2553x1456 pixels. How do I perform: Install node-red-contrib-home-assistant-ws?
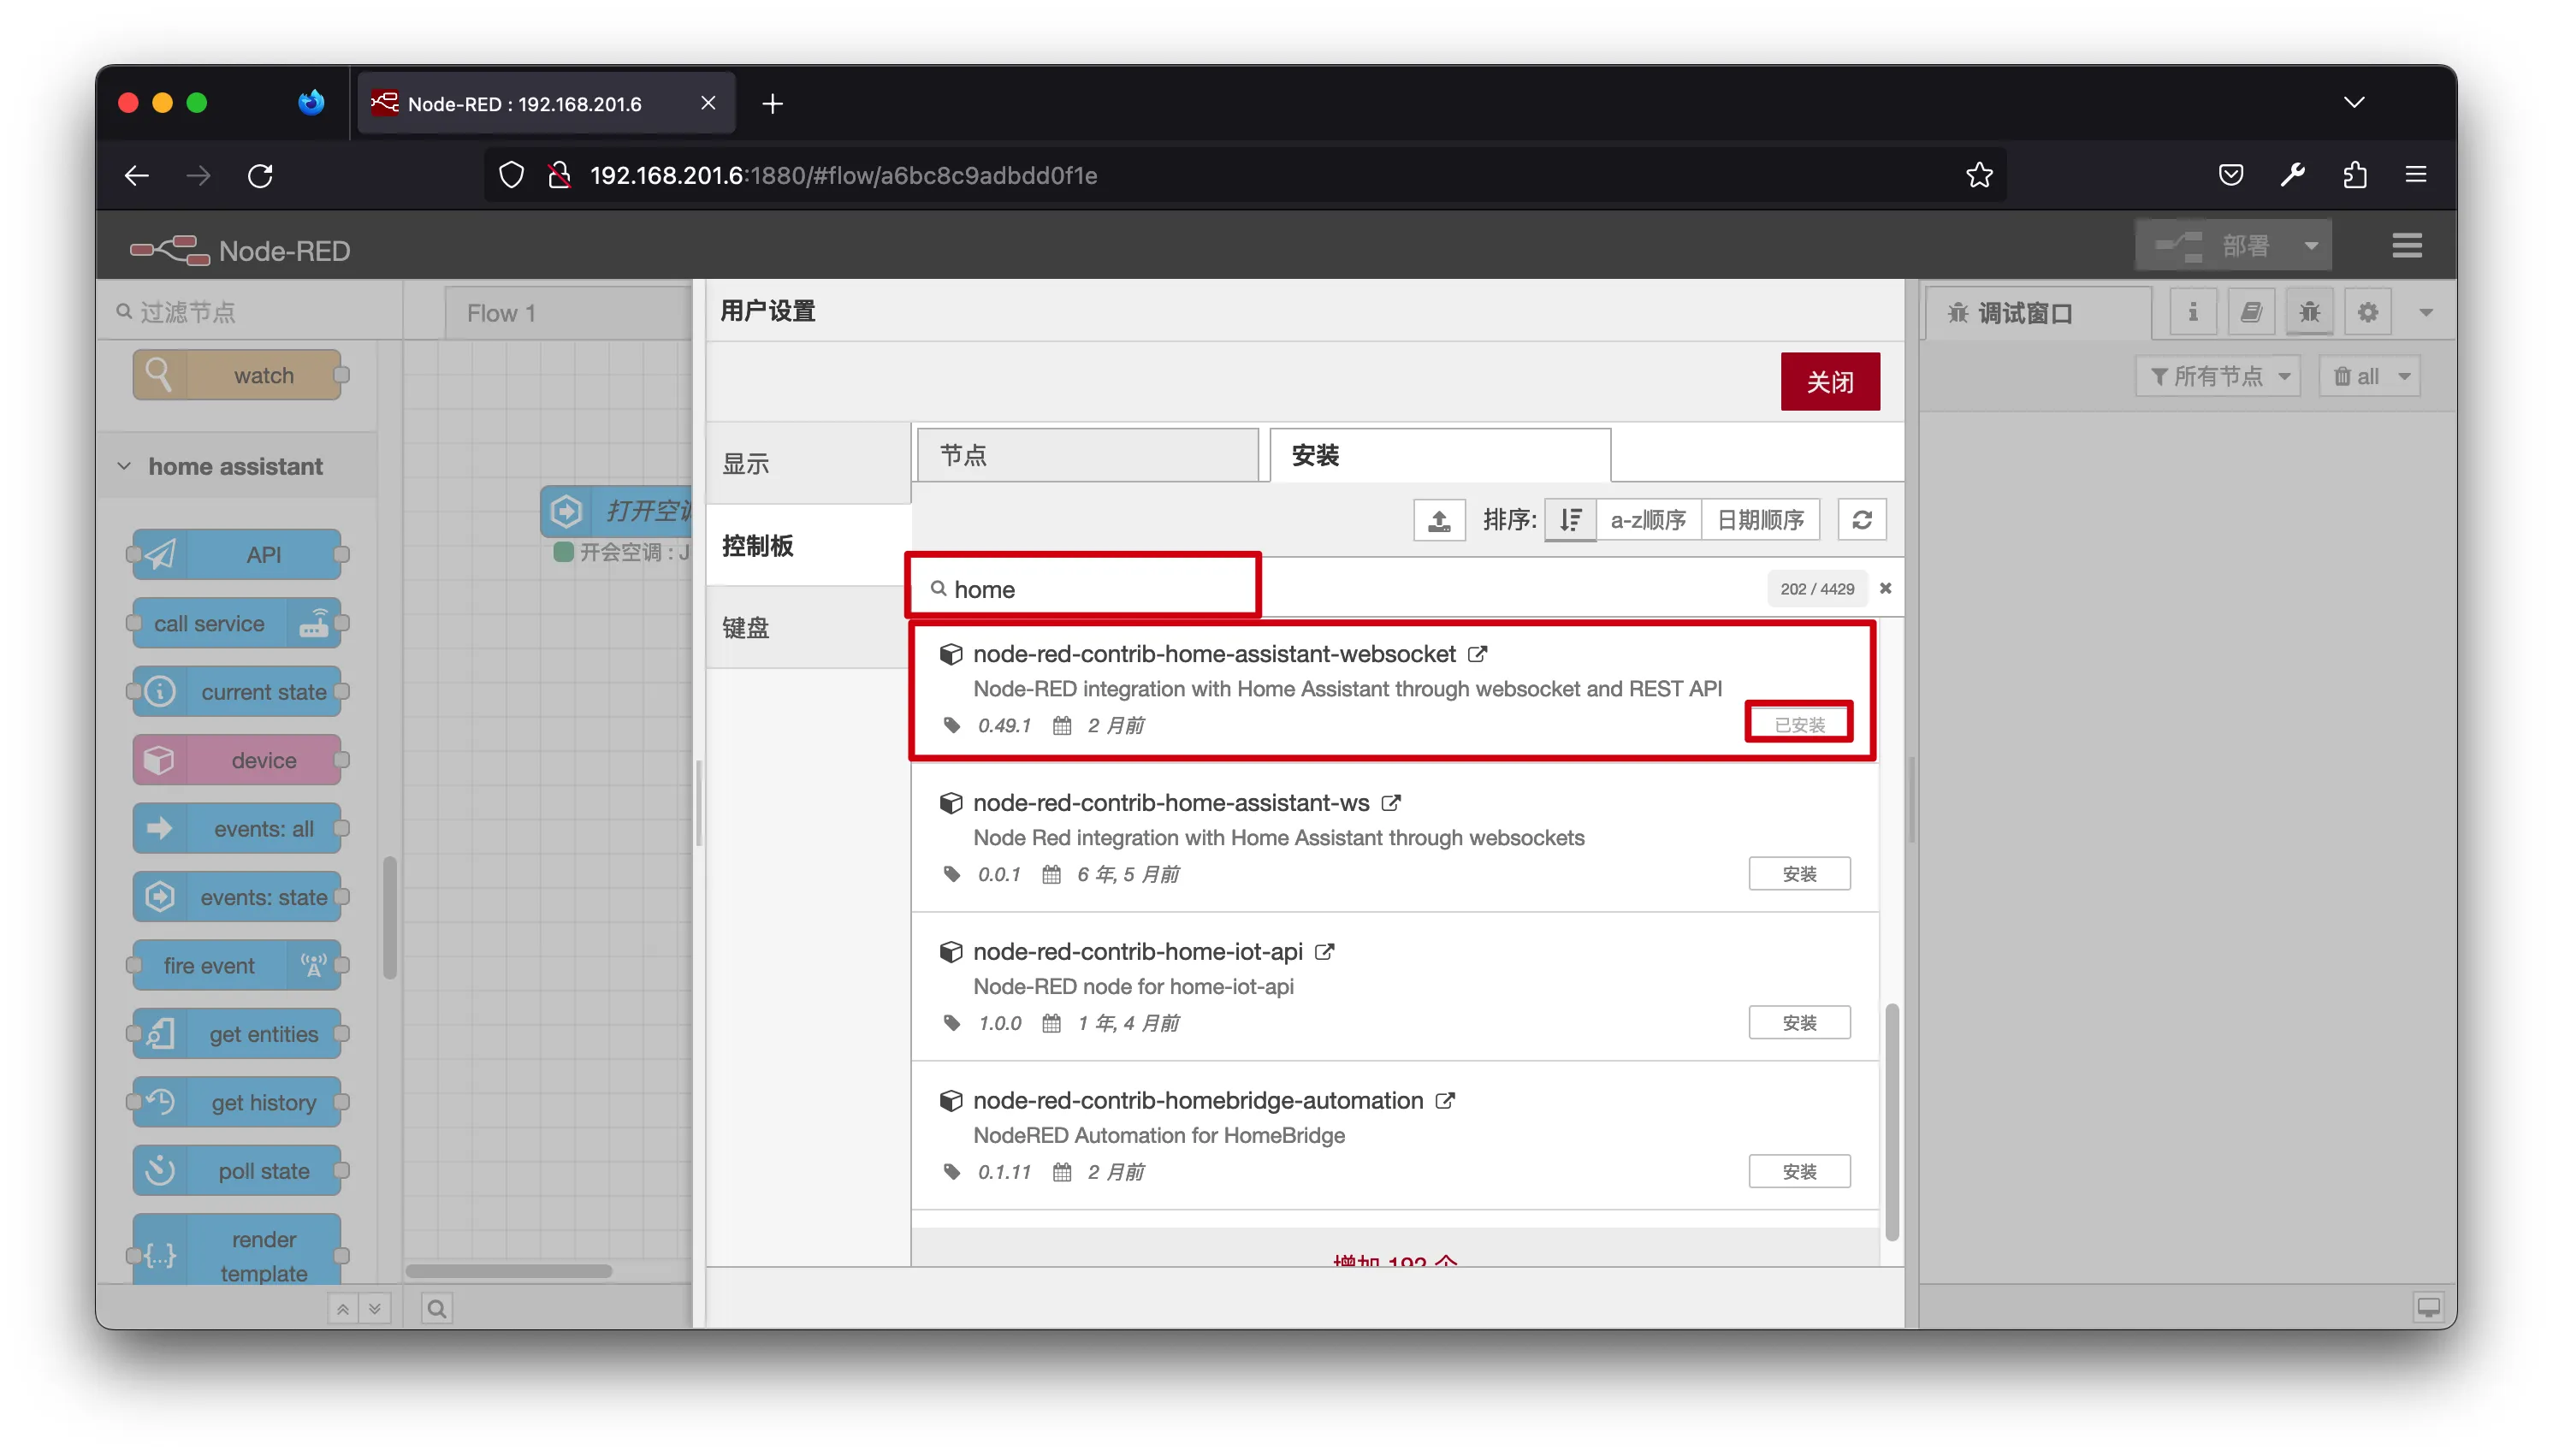(1798, 874)
